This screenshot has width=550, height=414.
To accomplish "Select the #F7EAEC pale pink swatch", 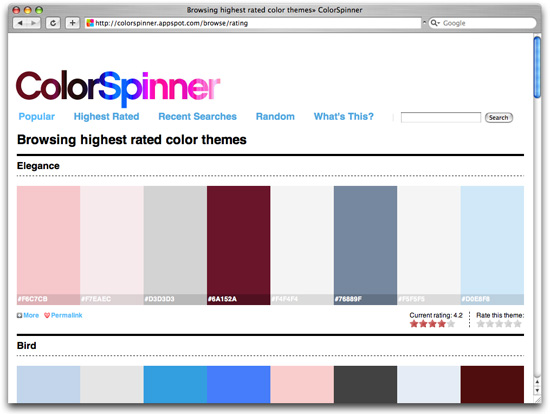I will pyautogui.click(x=112, y=245).
